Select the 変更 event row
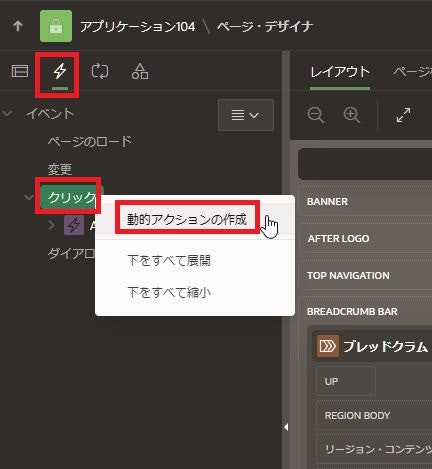This screenshot has width=432, height=469. 60,169
